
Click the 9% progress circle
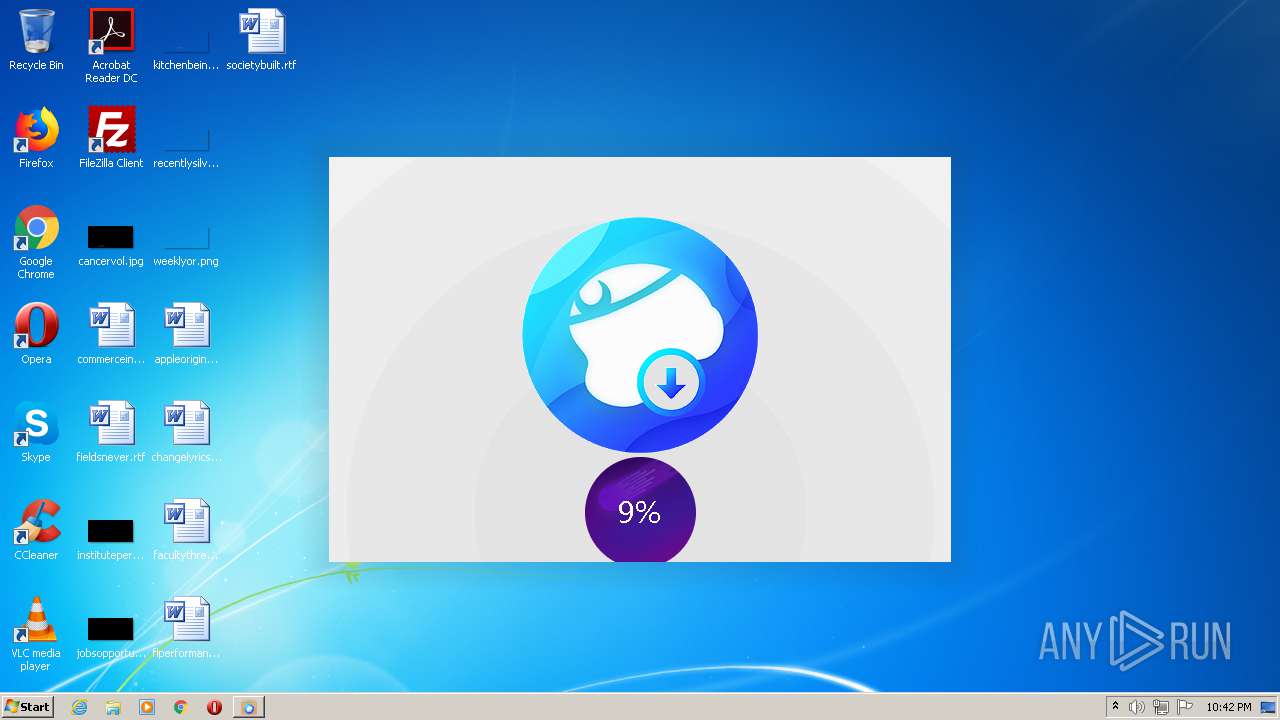tap(640, 510)
